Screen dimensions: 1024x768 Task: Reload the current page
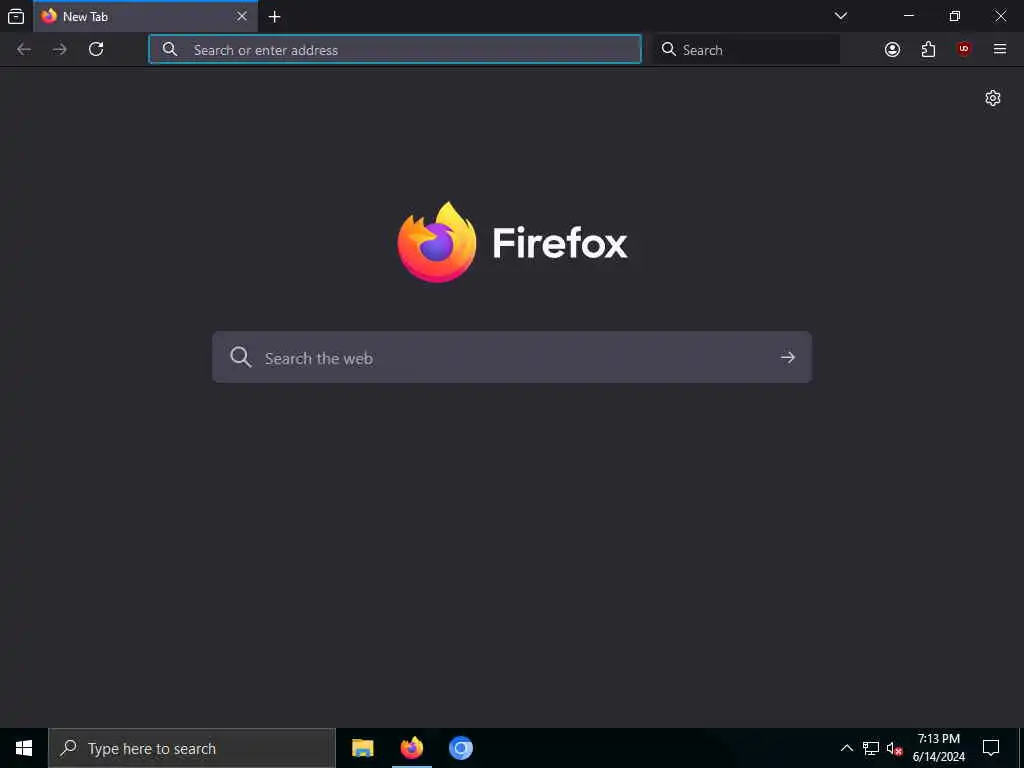[x=96, y=50]
